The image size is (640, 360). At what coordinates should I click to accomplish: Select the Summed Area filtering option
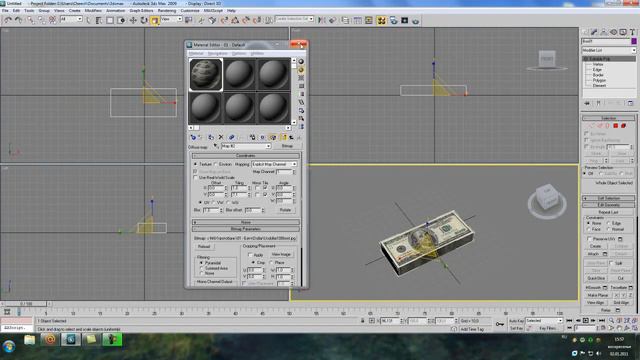(201, 268)
